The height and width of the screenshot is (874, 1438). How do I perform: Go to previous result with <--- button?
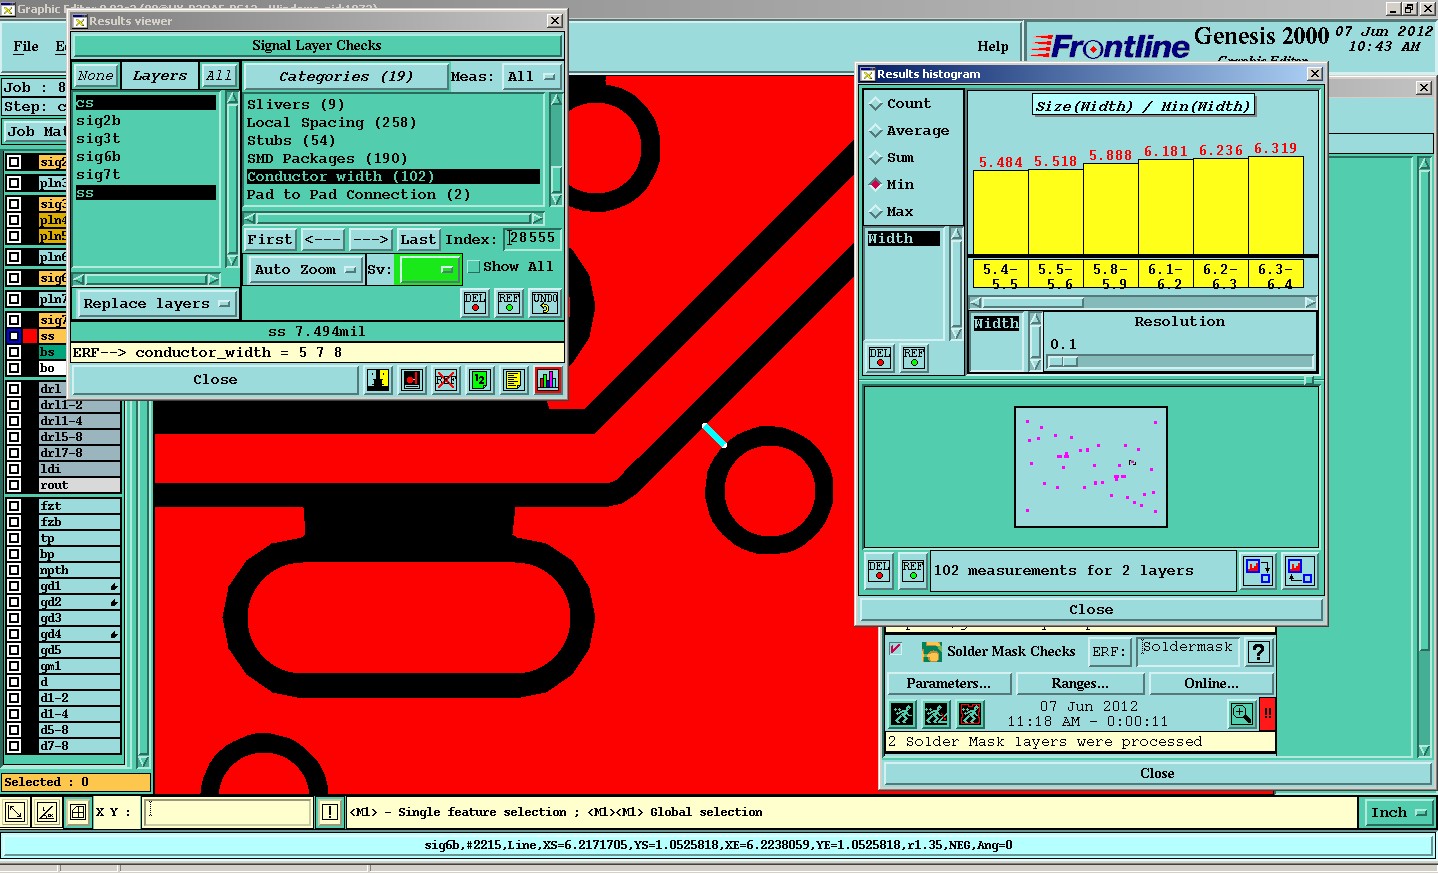tap(322, 240)
